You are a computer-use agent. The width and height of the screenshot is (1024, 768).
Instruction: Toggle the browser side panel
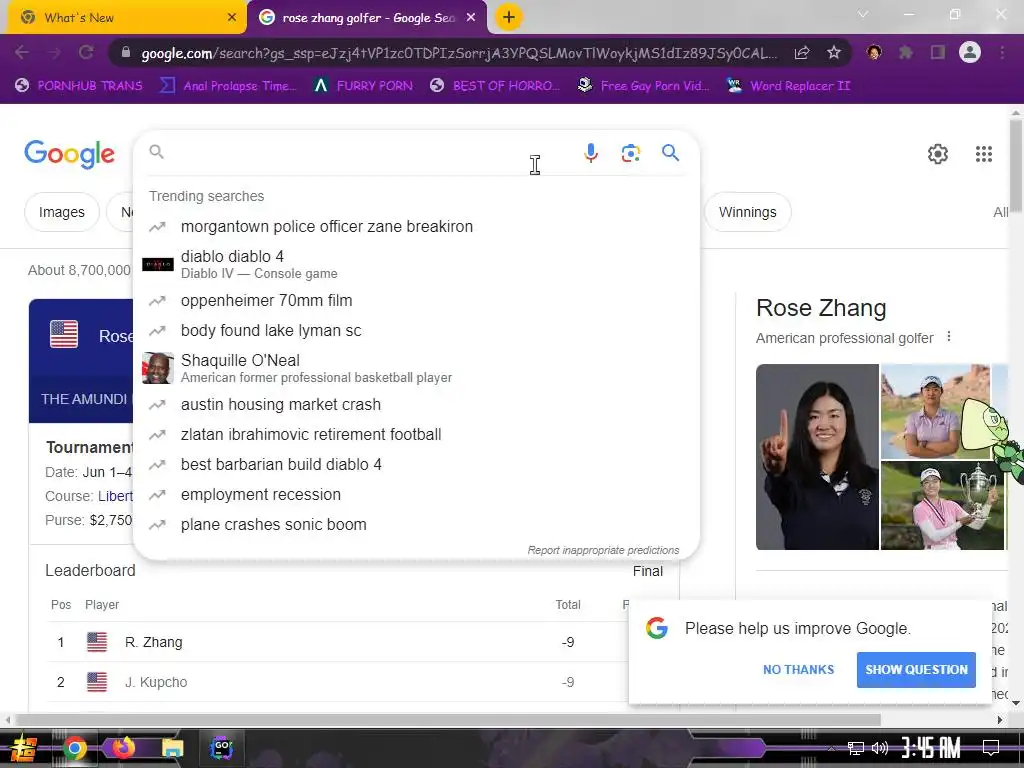pos(938,53)
